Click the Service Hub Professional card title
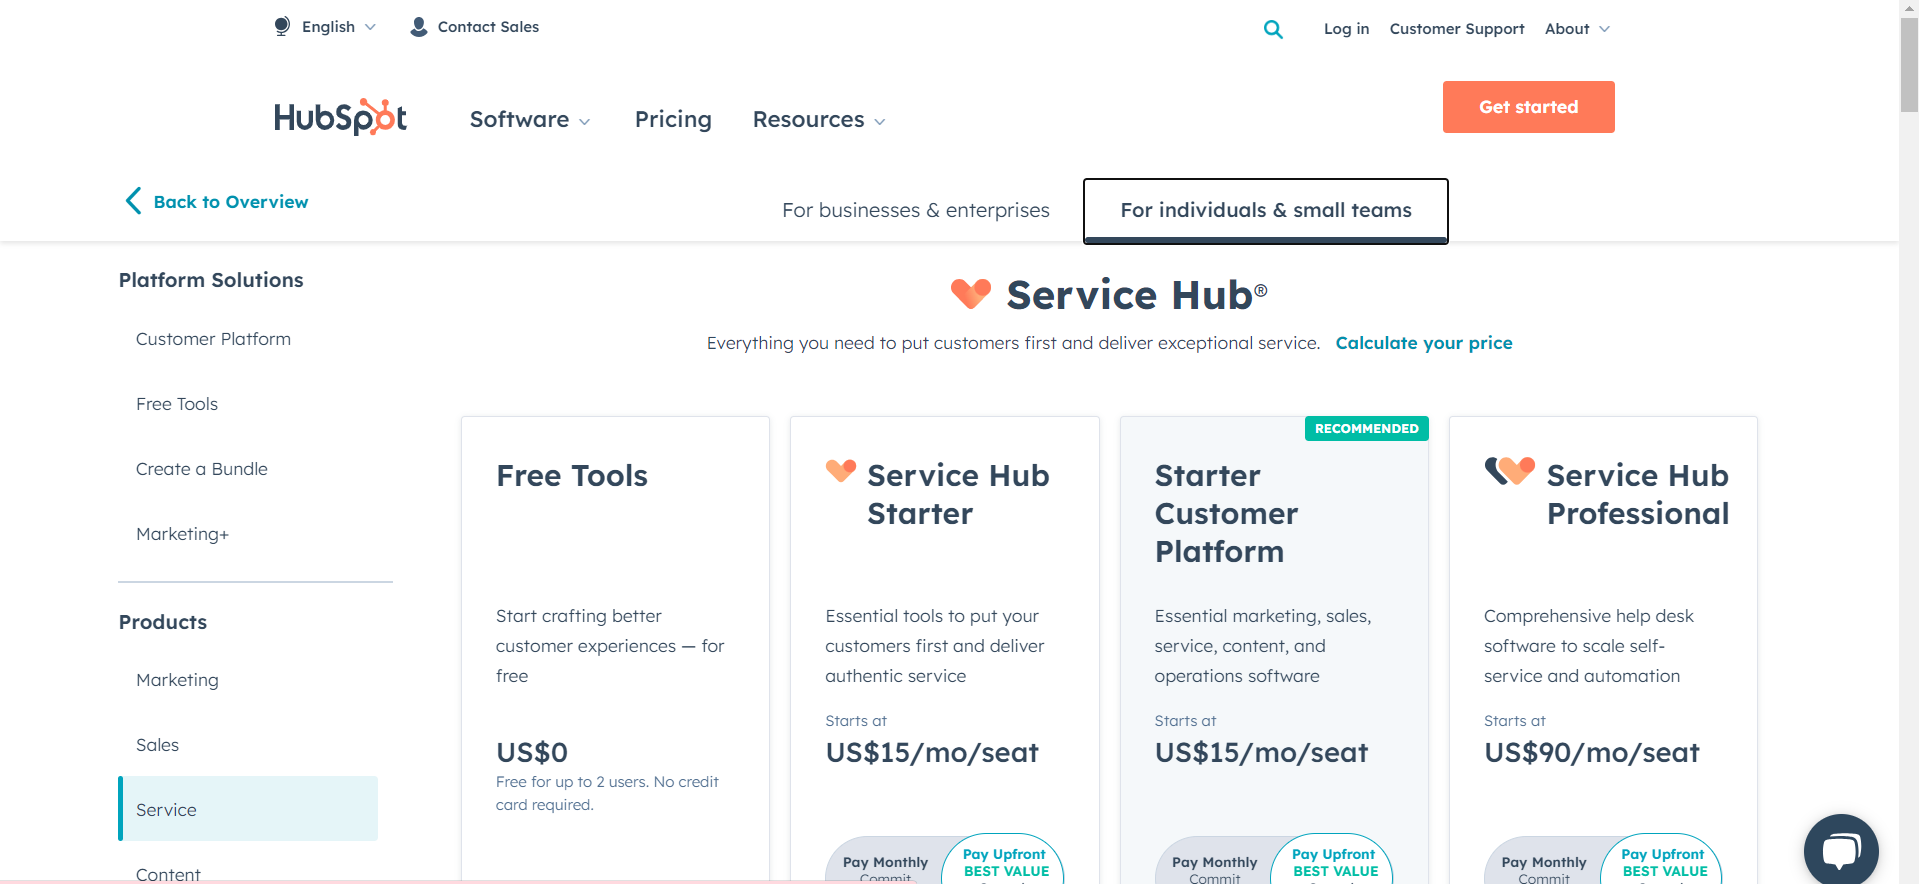Image resolution: width=1919 pixels, height=884 pixels. point(1638,494)
